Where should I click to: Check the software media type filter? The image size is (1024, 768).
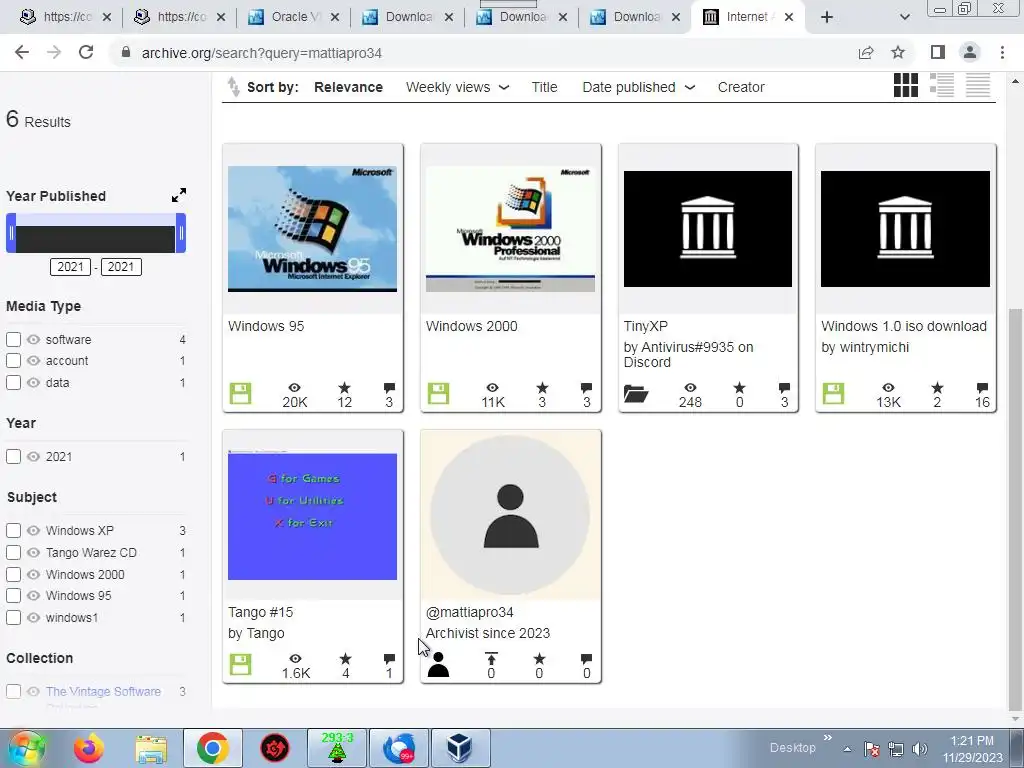coord(13,340)
